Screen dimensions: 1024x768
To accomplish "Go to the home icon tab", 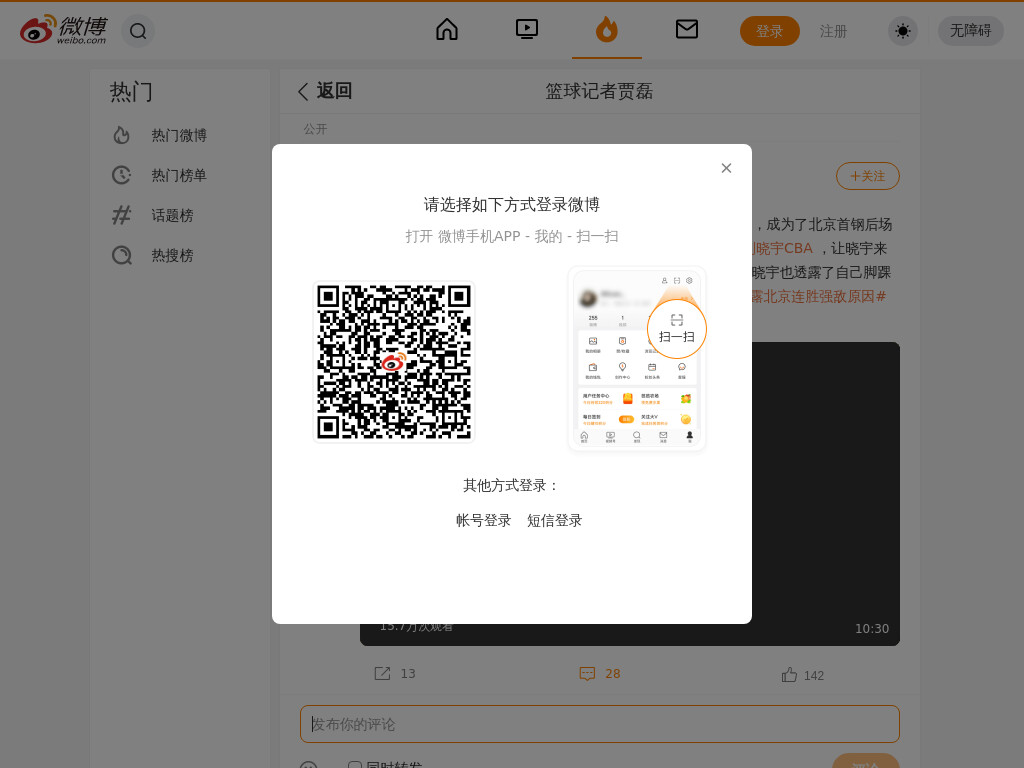I will 447,29.
